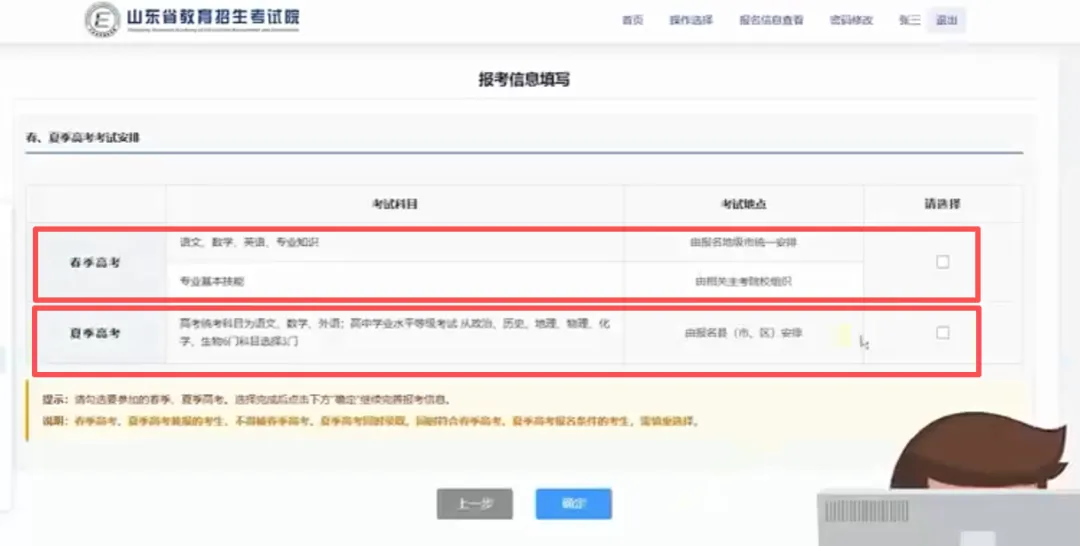Click the 退出 logout button

[946, 20]
